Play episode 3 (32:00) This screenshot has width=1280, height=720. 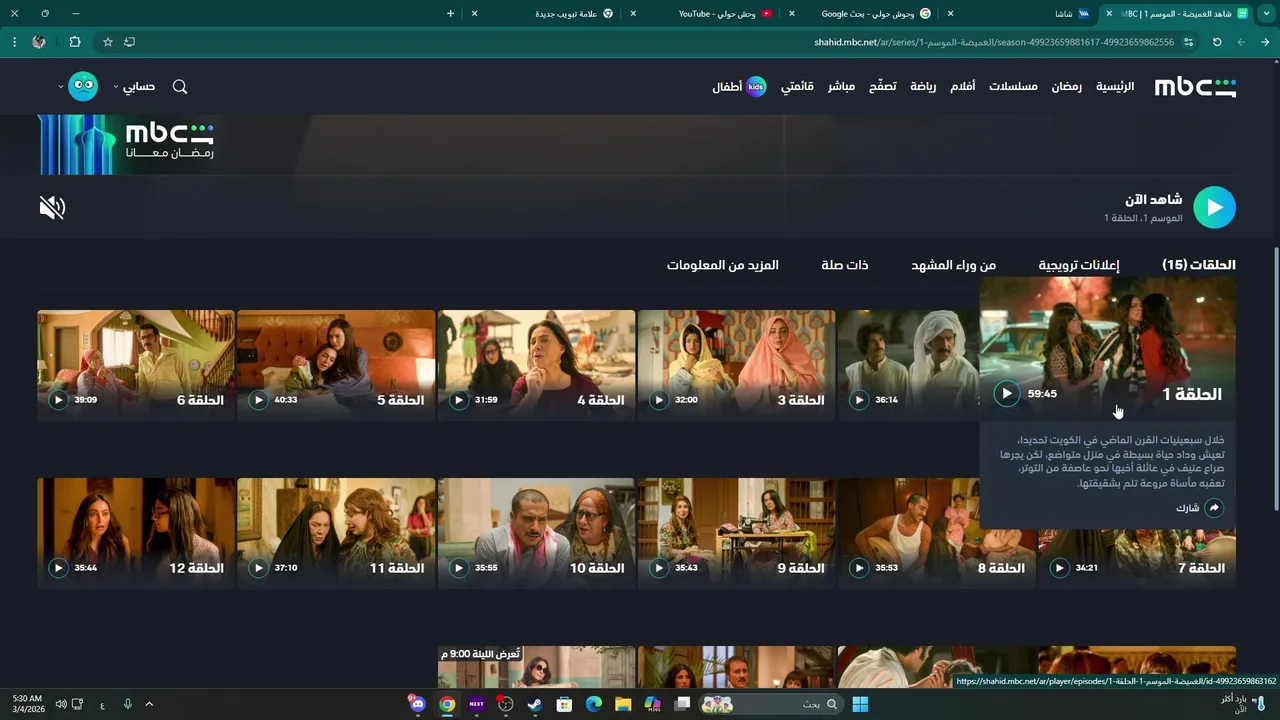[659, 400]
